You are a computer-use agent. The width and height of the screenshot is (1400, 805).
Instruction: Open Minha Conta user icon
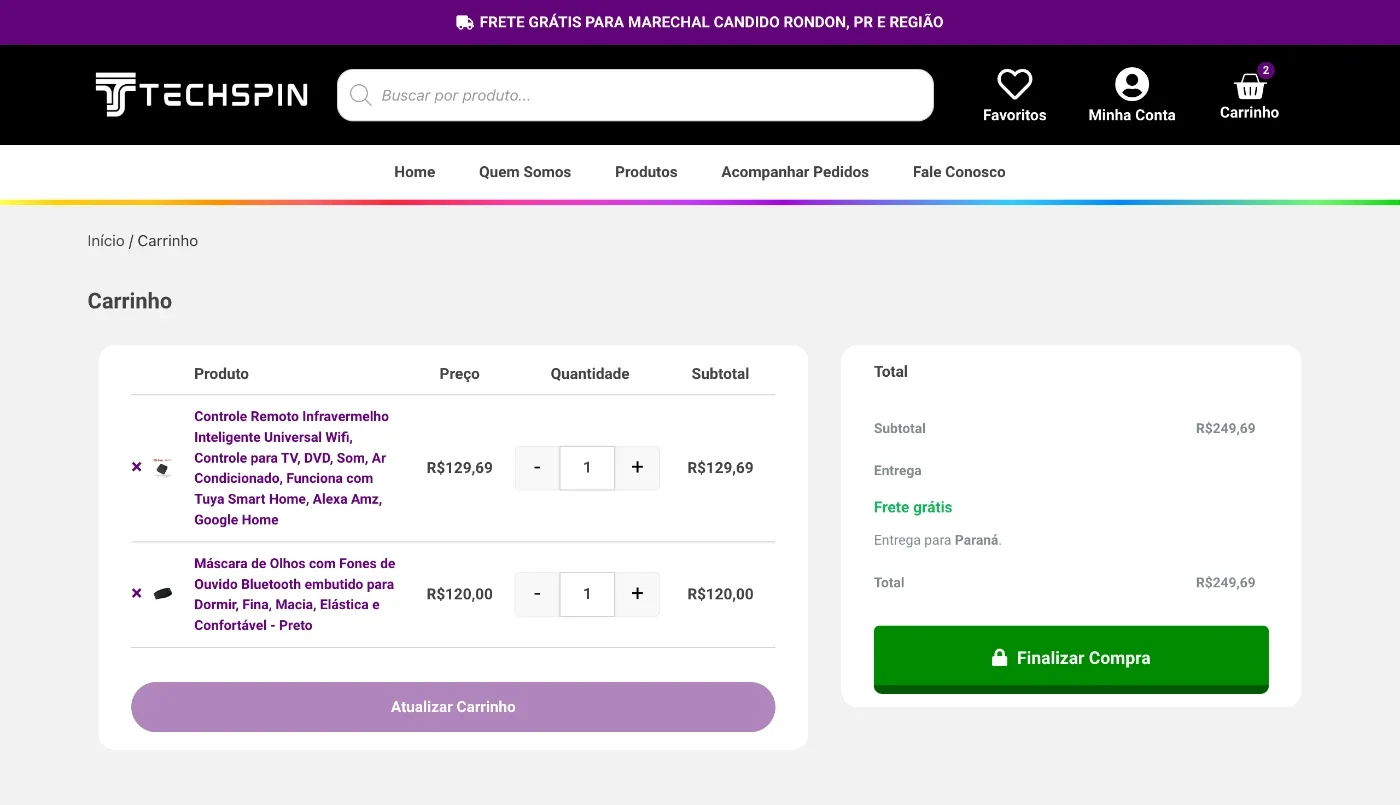click(x=1132, y=84)
